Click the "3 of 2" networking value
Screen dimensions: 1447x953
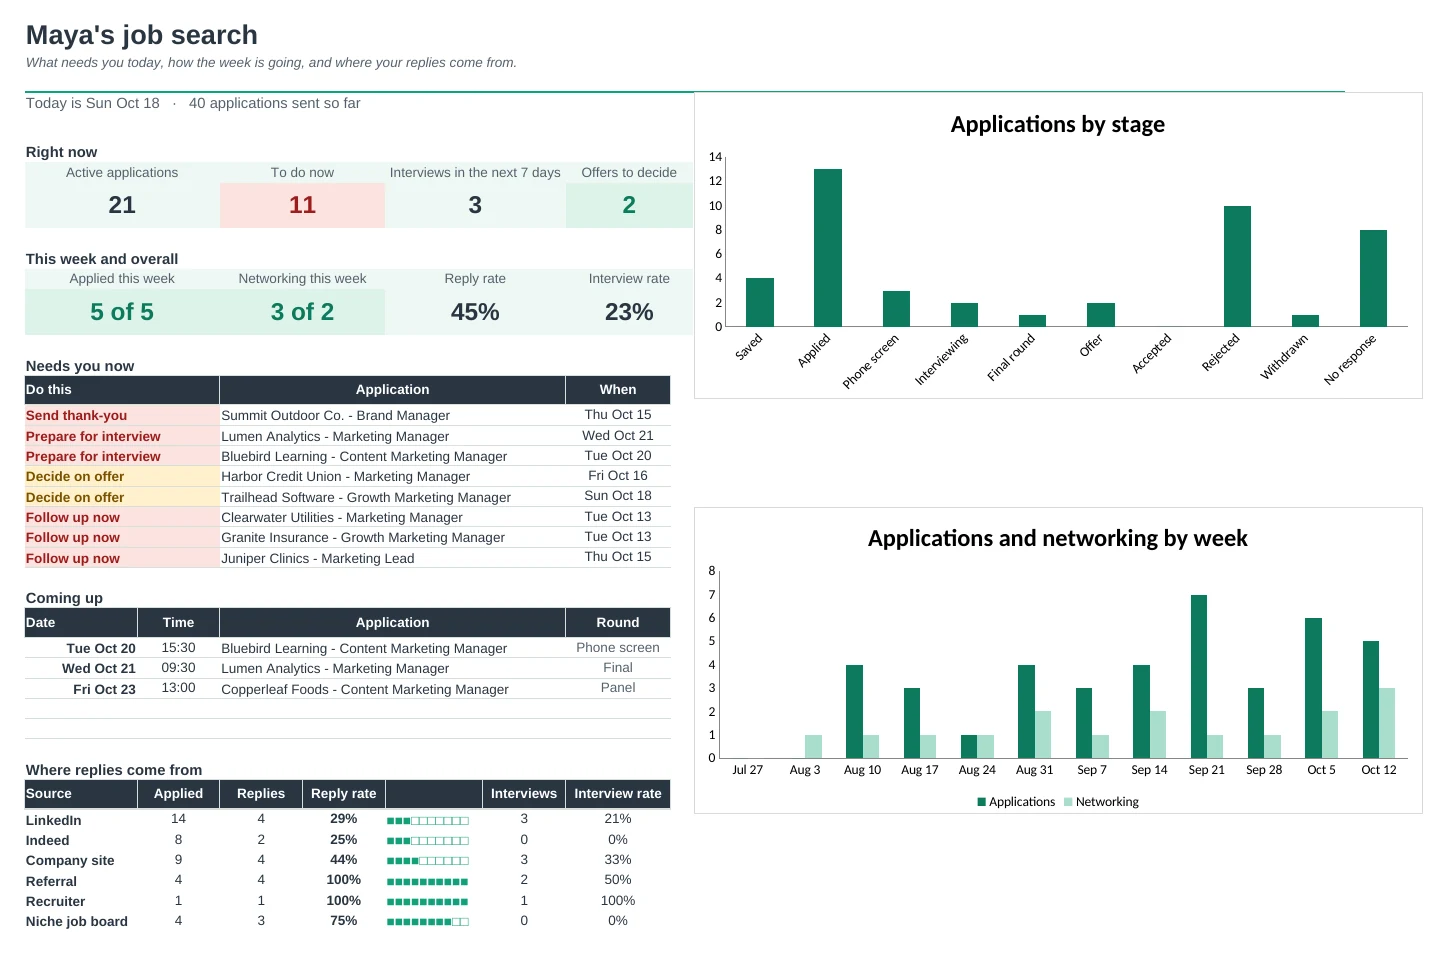pos(302,312)
